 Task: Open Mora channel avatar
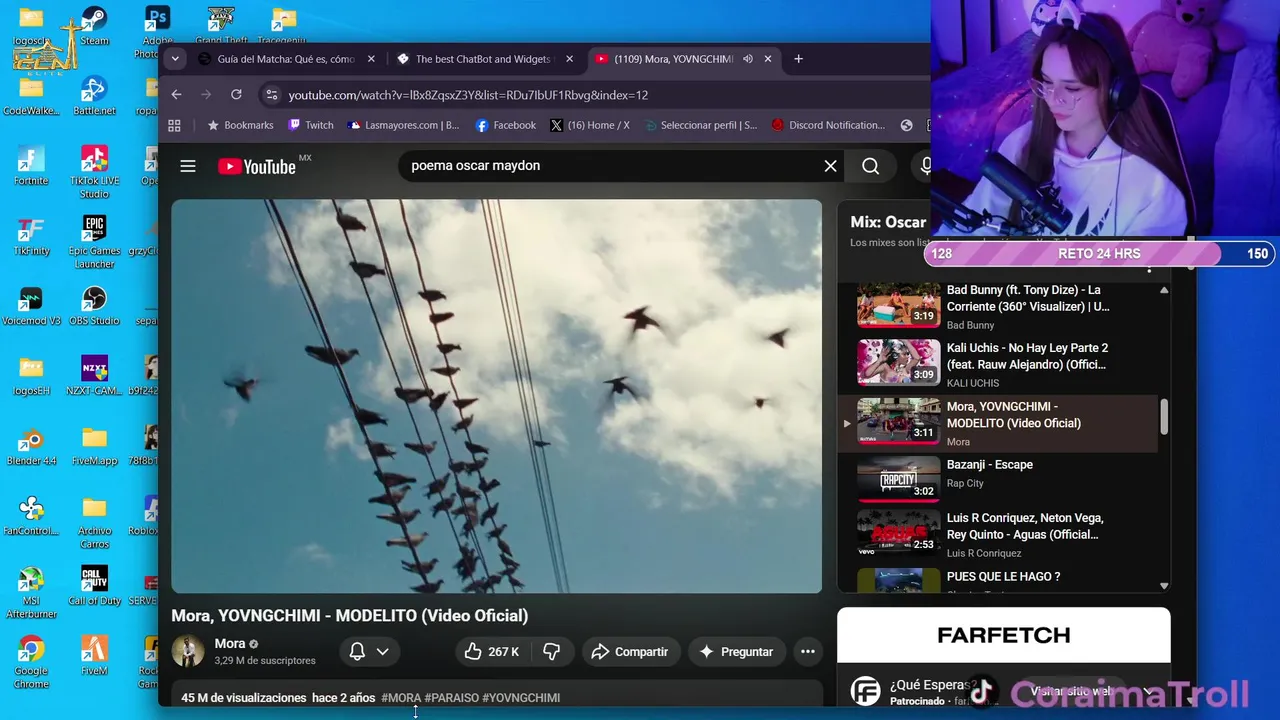pyautogui.click(x=188, y=651)
